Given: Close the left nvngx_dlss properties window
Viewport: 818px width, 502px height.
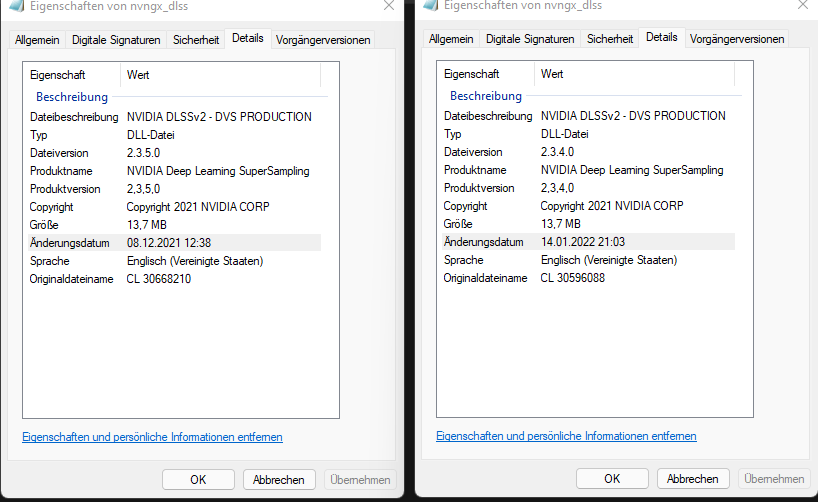Looking at the screenshot, I should coord(389,6).
